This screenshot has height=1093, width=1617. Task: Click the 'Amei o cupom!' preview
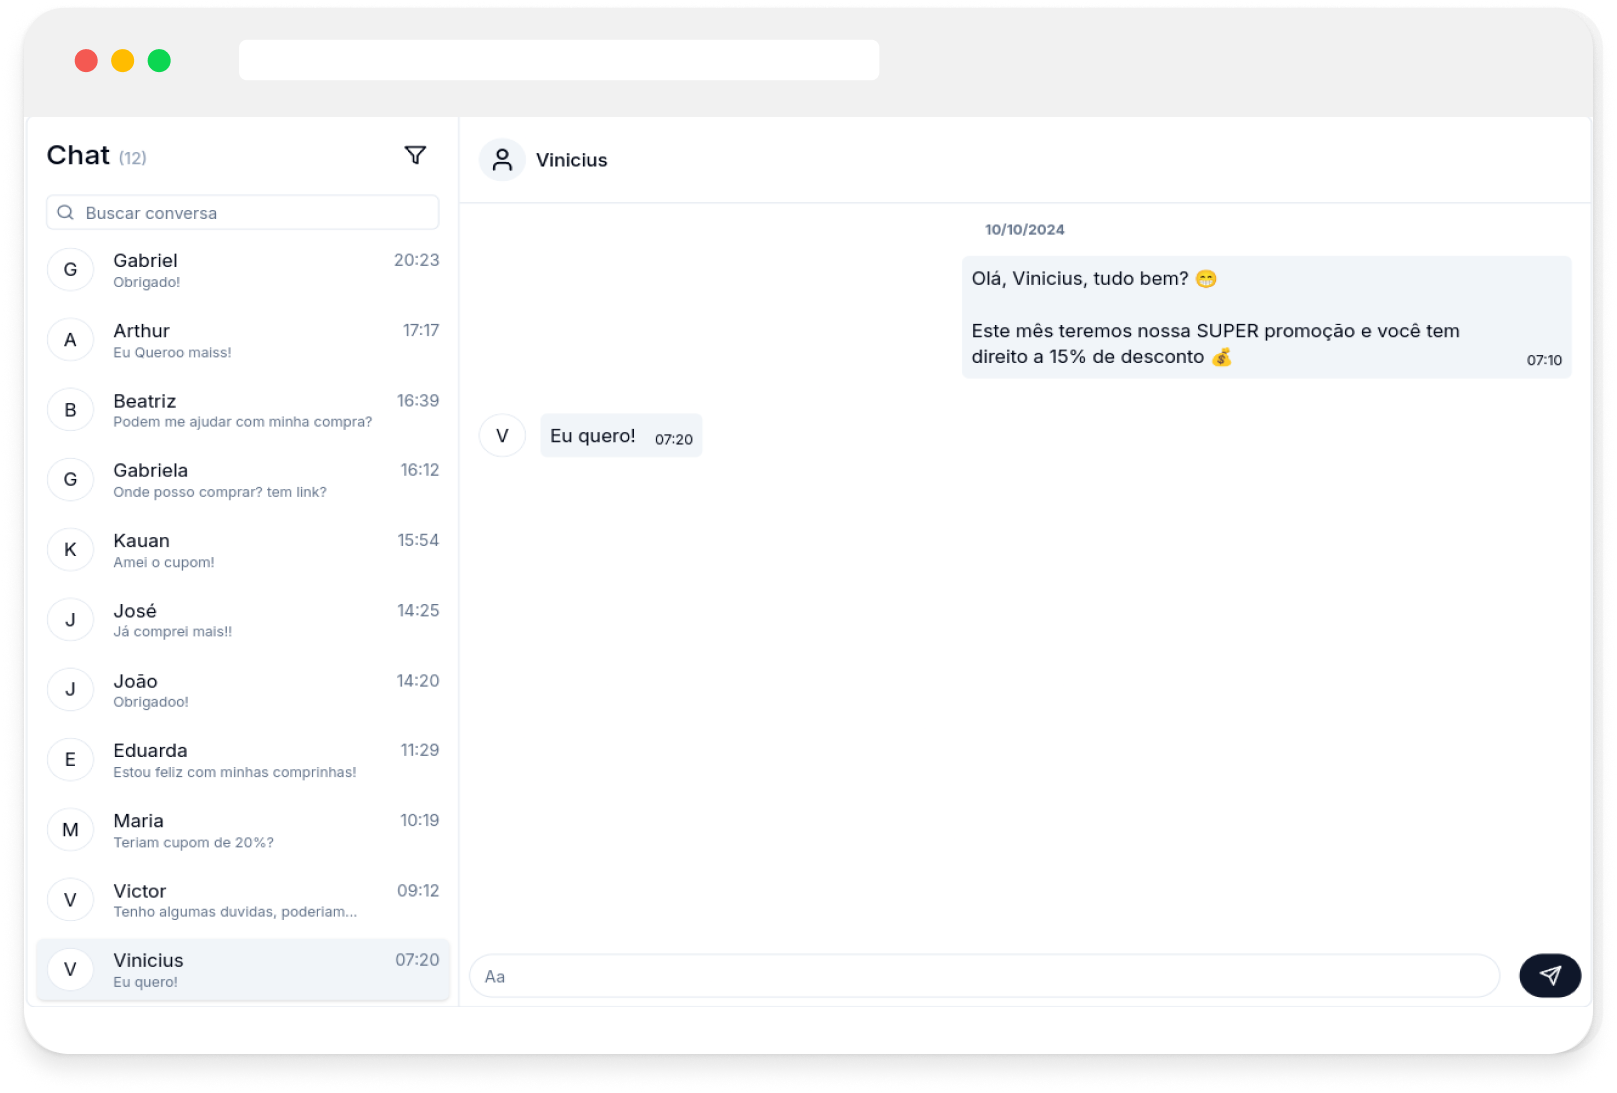tap(164, 562)
